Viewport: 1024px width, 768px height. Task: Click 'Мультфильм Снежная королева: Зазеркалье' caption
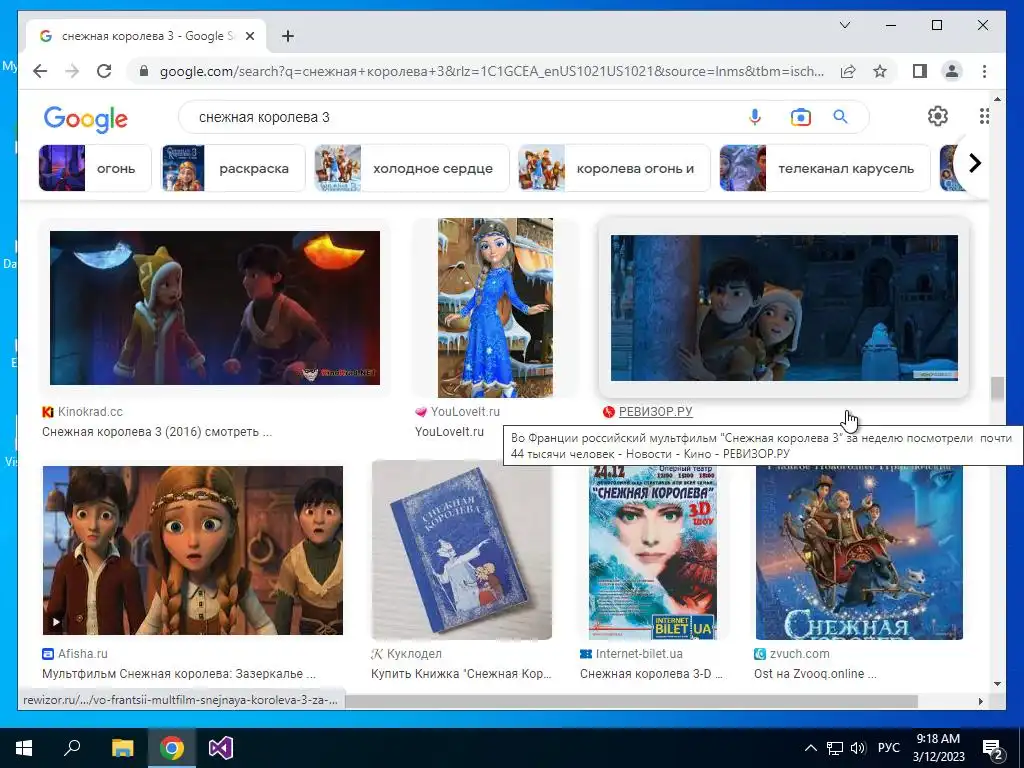179,673
